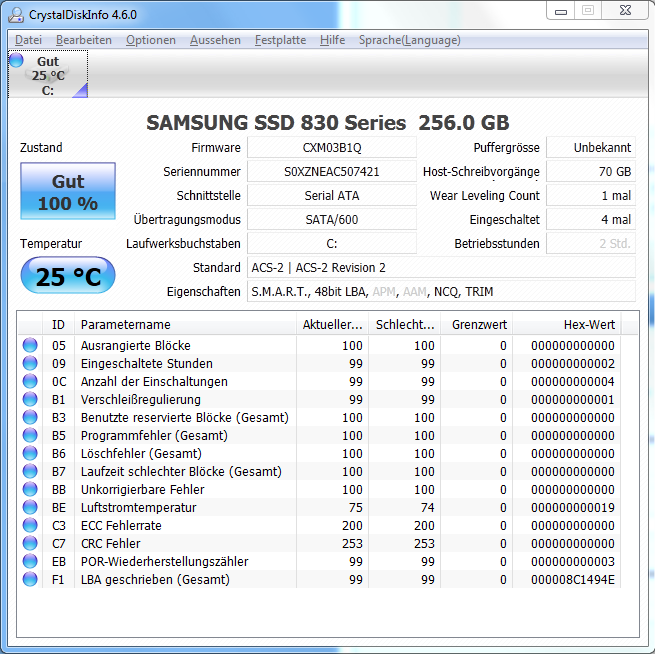Viewport: 655px width, 654px height.
Task: Click status icon for LBA geschrieben (Gesamt)
Action: (30, 579)
